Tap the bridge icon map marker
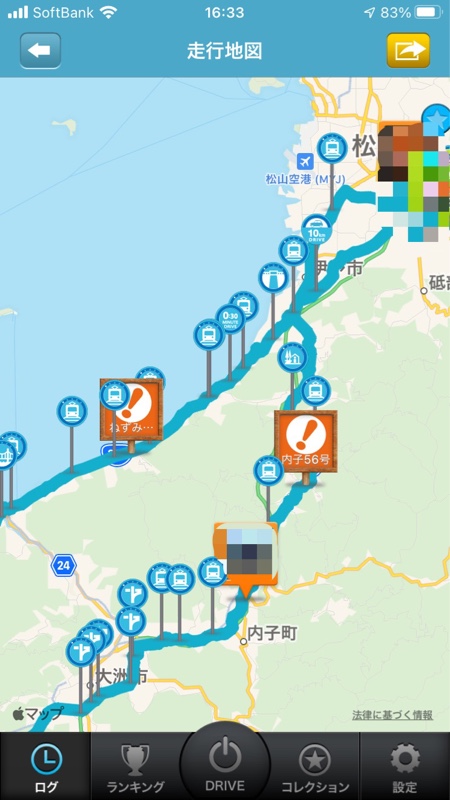 point(273,278)
